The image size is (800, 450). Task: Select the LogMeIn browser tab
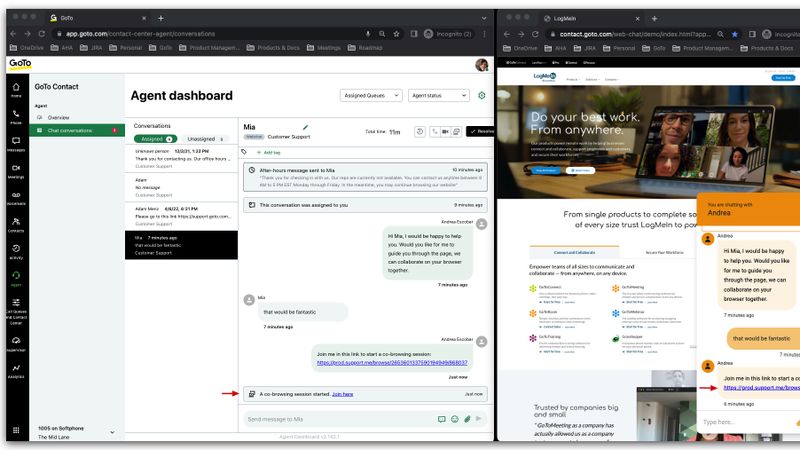click(x=592, y=18)
